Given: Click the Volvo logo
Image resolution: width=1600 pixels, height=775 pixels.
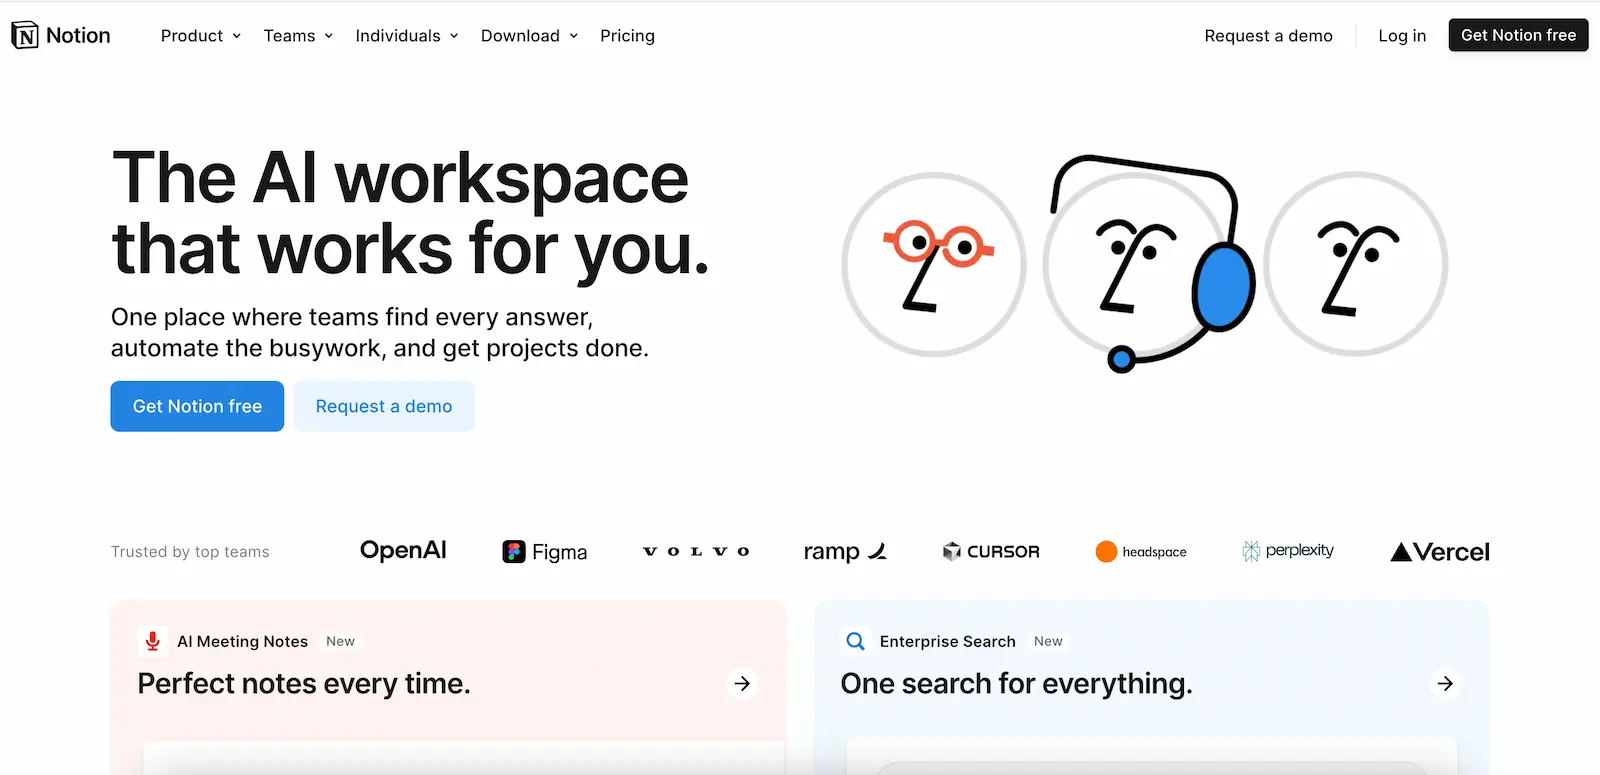Looking at the screenshot, I should (696, 551).
